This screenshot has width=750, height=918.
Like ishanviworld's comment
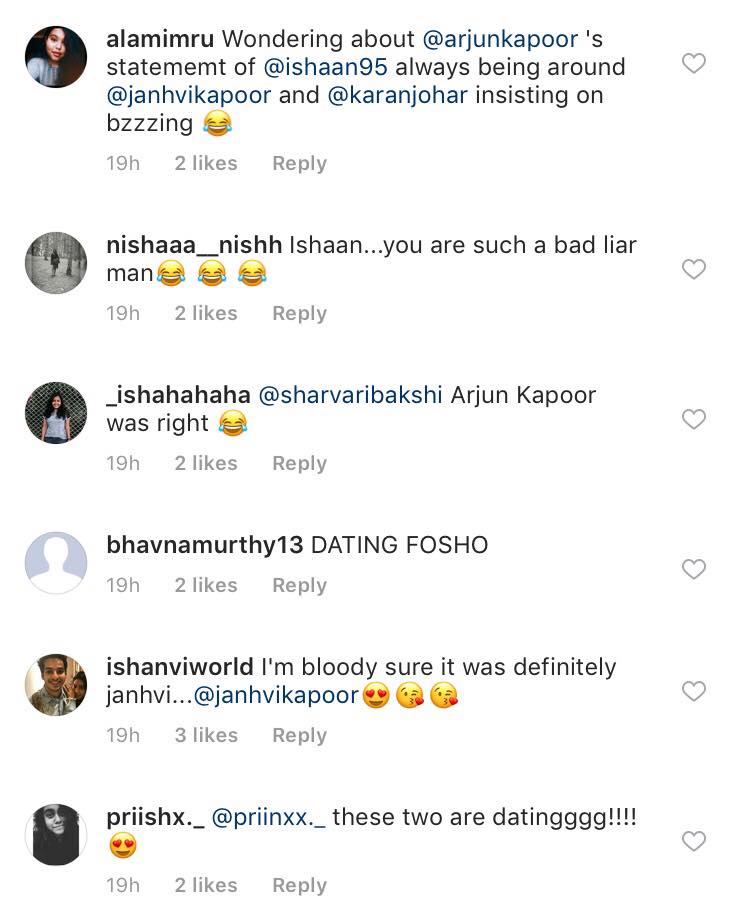coord(694,690)
